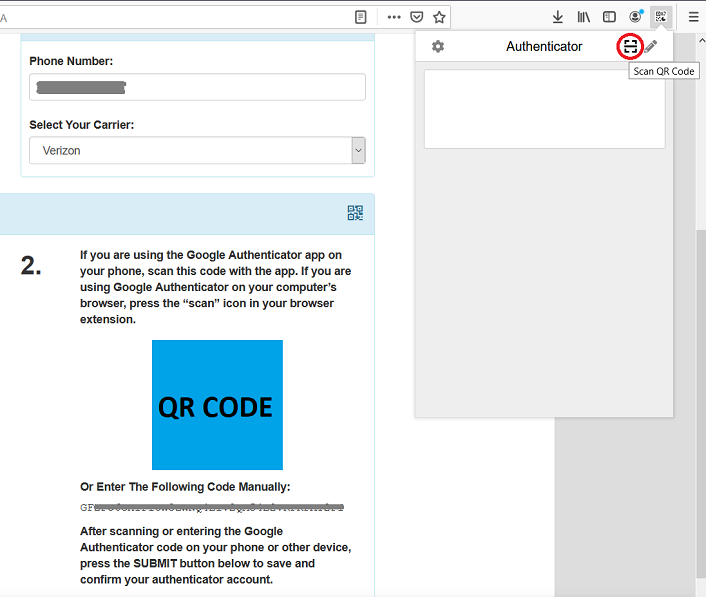This screenshot has width=706, height=597.
Task: Open Authenticator settings gear
Action: 437,46
